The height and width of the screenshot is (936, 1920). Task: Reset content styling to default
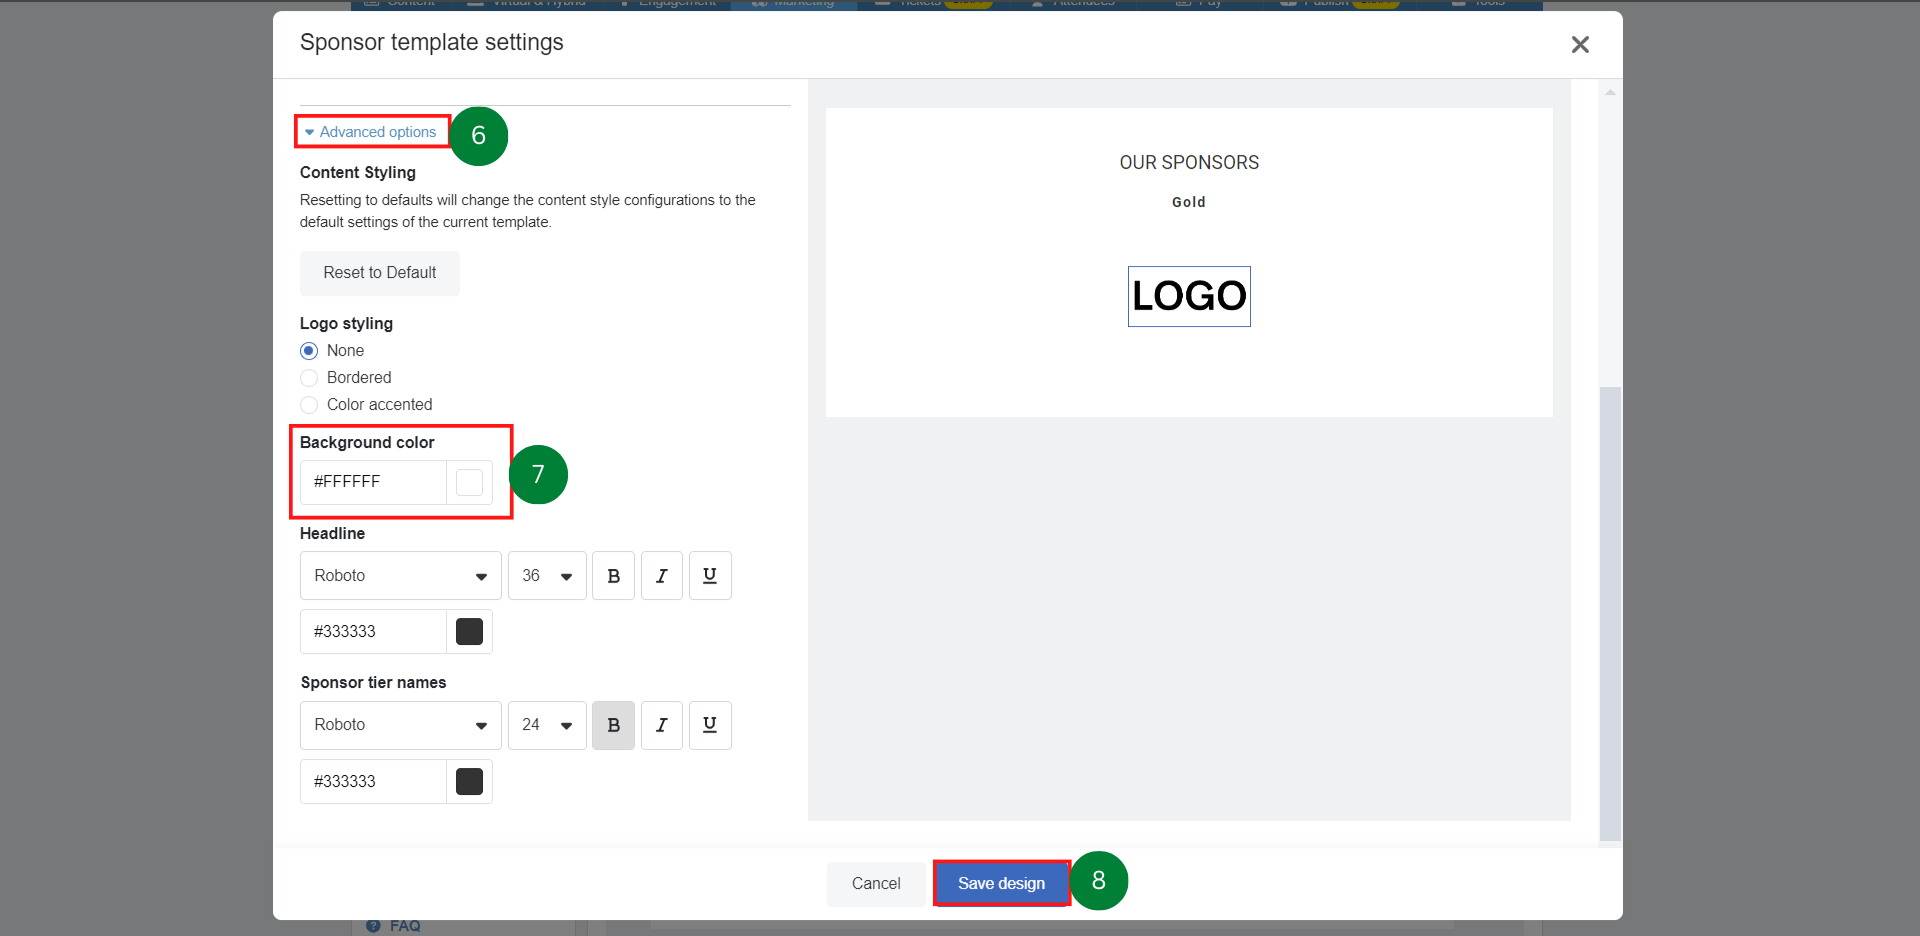click(379, 272)
